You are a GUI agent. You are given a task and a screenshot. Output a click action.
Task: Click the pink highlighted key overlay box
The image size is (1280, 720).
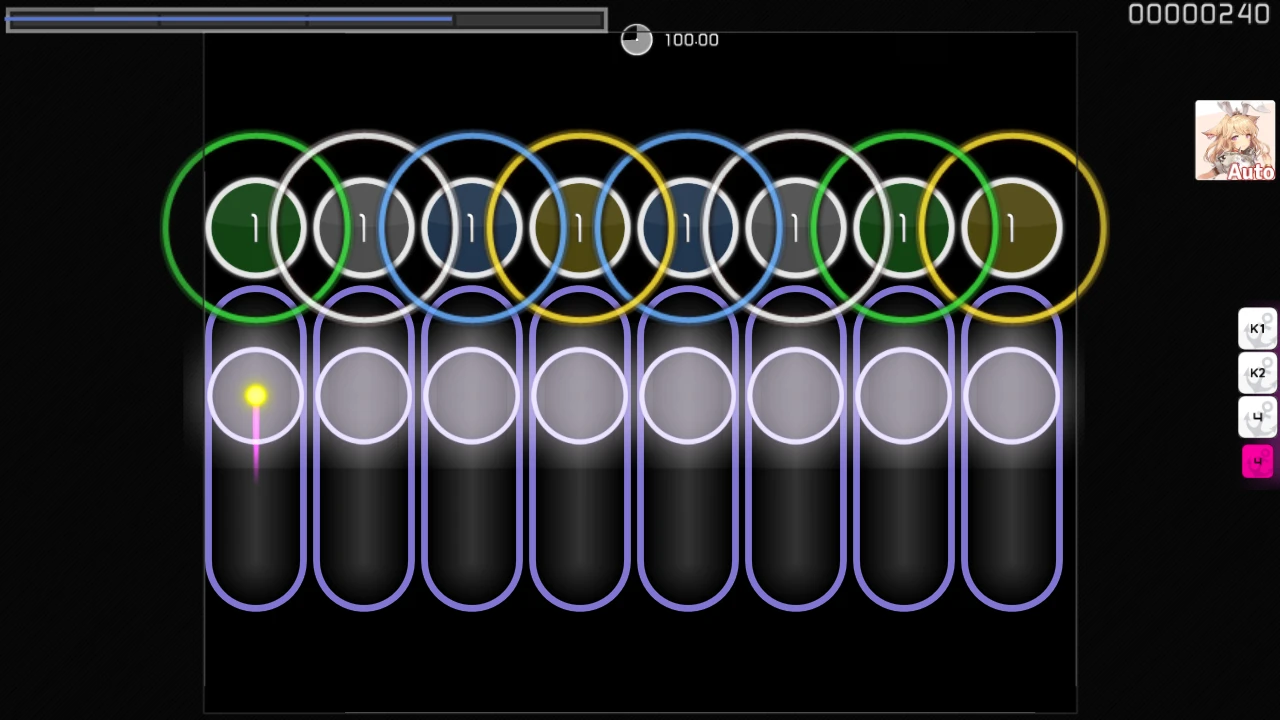[1257, 461]
